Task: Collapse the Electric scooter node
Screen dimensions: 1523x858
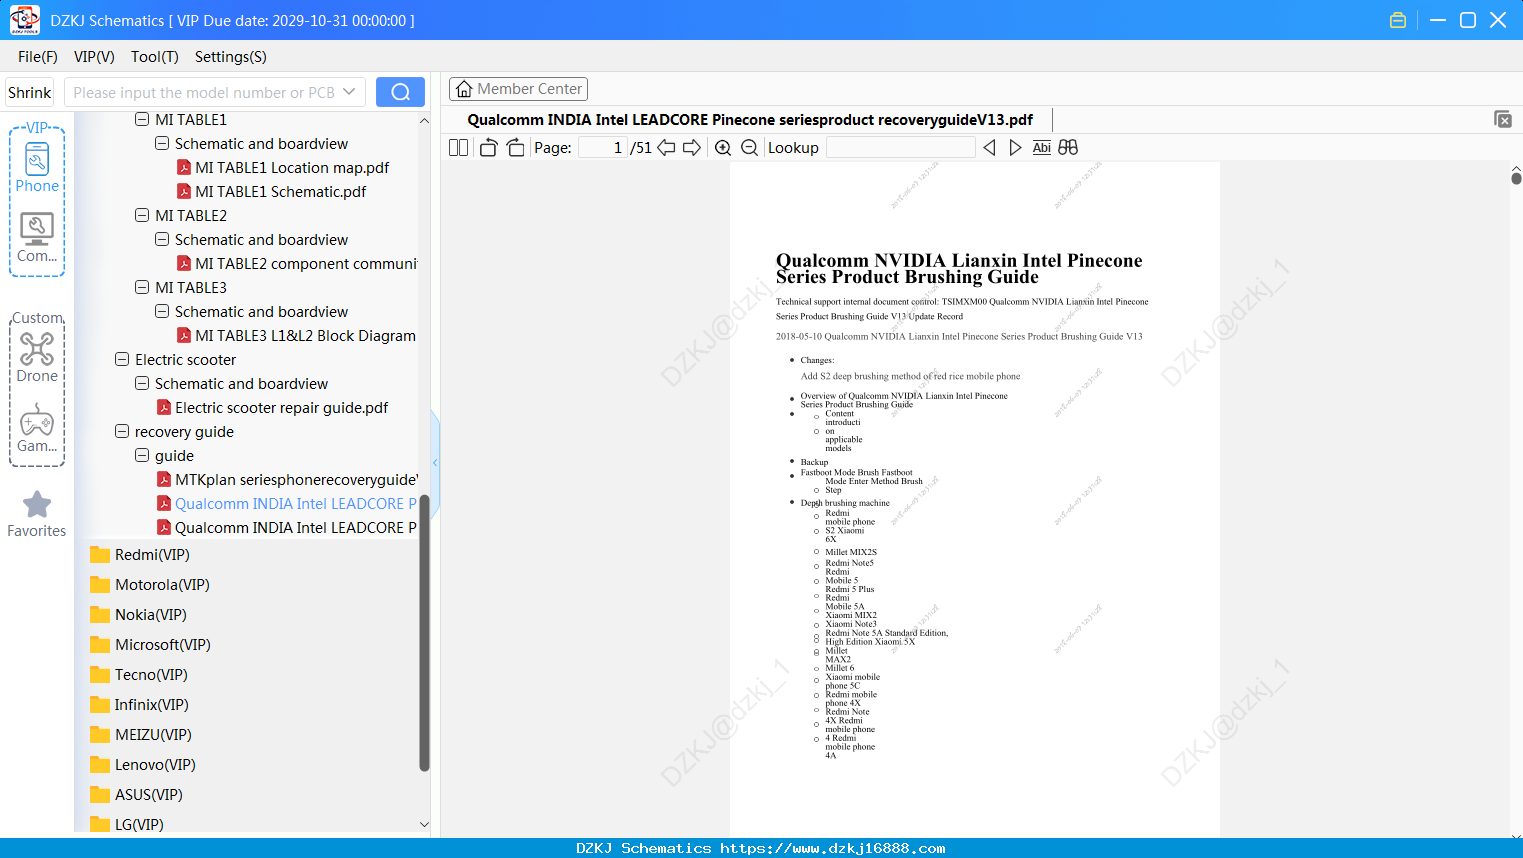Action: click(122, 360)
